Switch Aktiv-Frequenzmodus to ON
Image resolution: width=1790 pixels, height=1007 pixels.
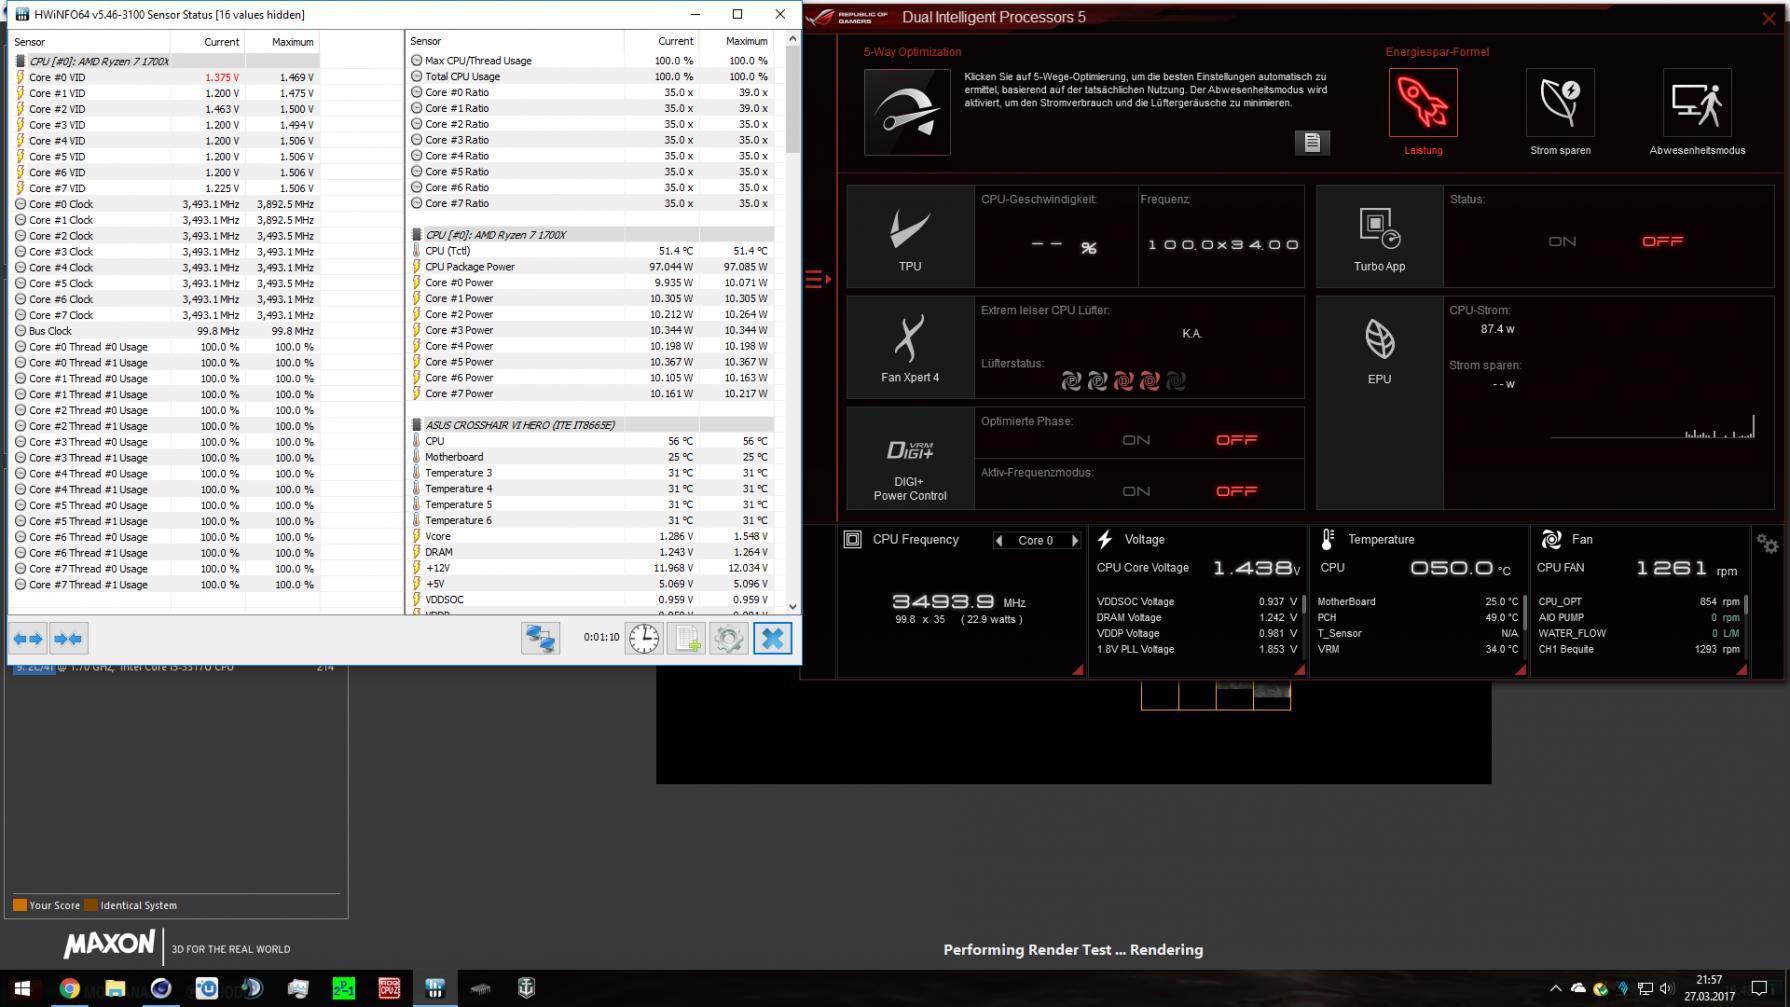pyautogui.click(x=1136, y=491)
